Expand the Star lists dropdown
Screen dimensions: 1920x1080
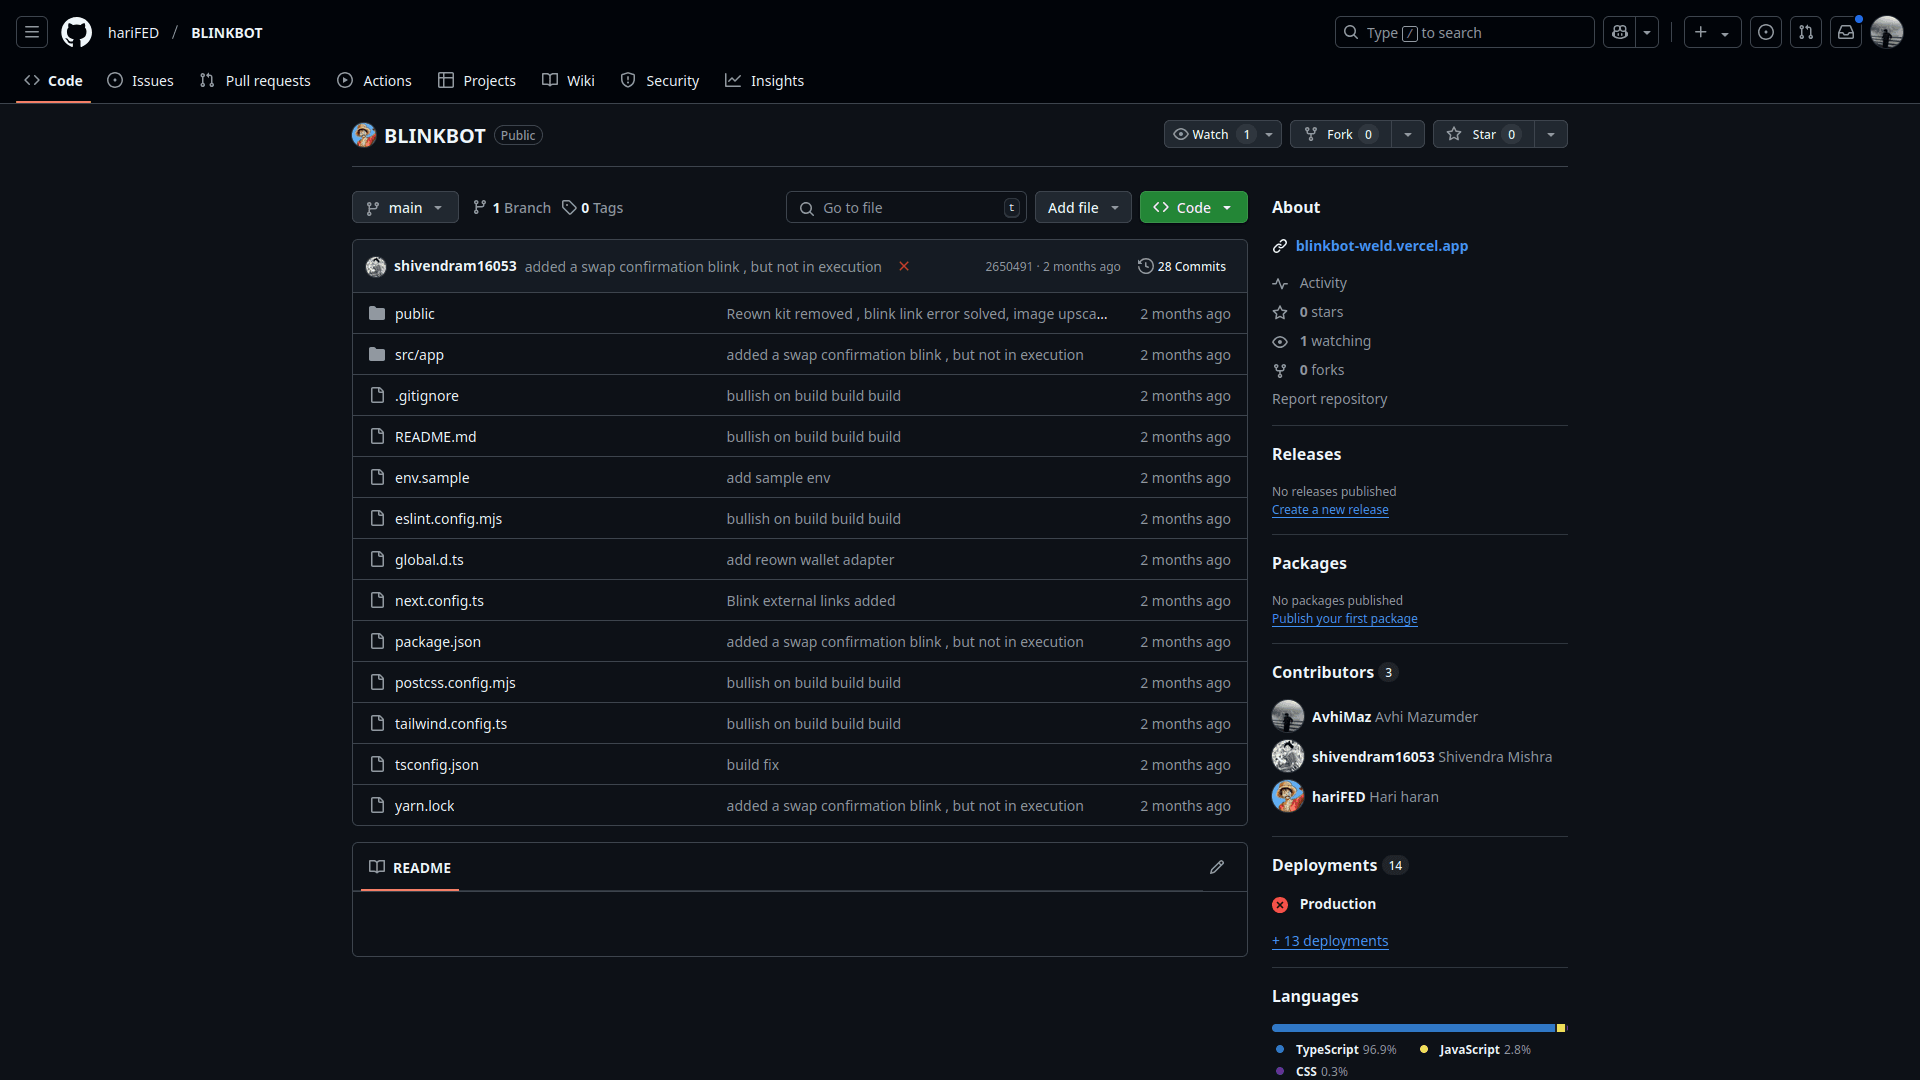(1551, 134)
